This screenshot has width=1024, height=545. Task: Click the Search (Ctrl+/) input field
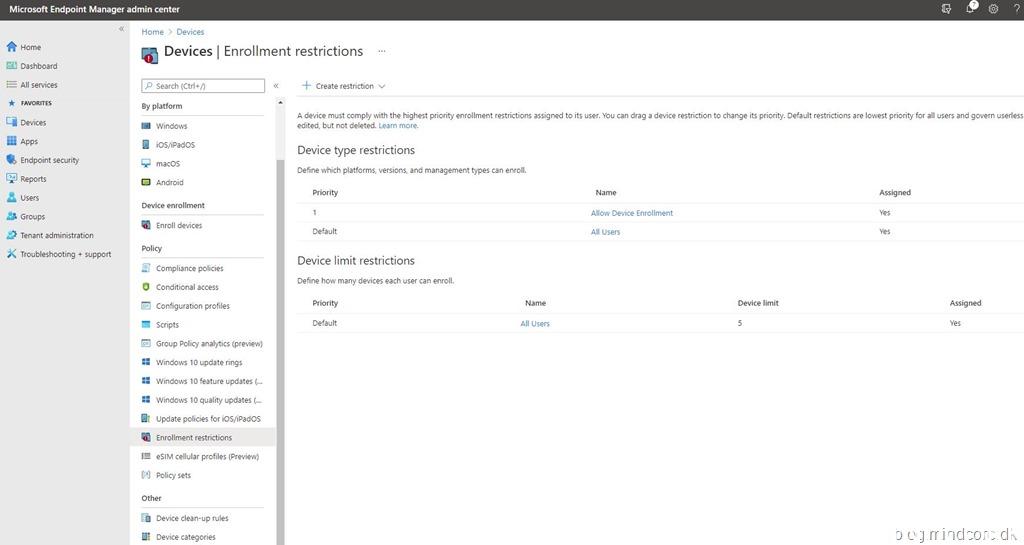203,86
